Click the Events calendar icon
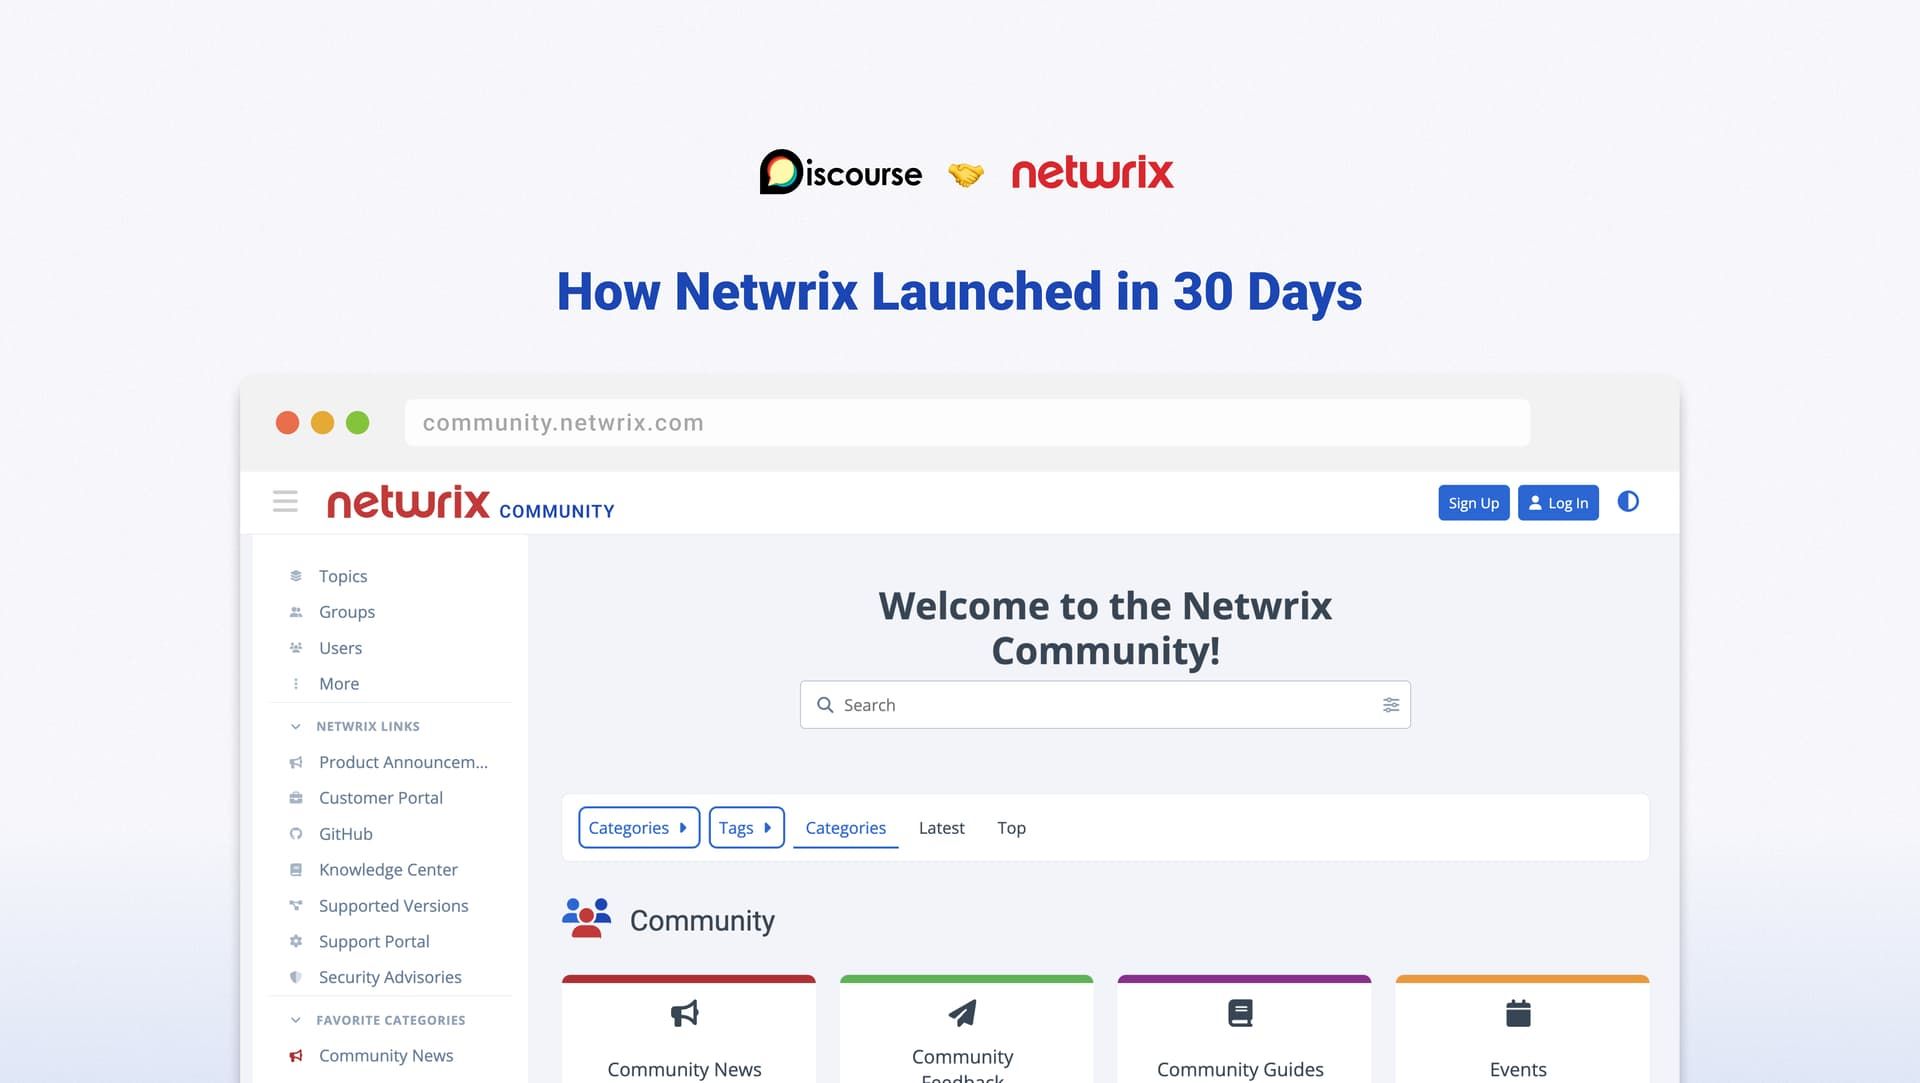1920x1083 pixels. (x=1519, y=1013)
